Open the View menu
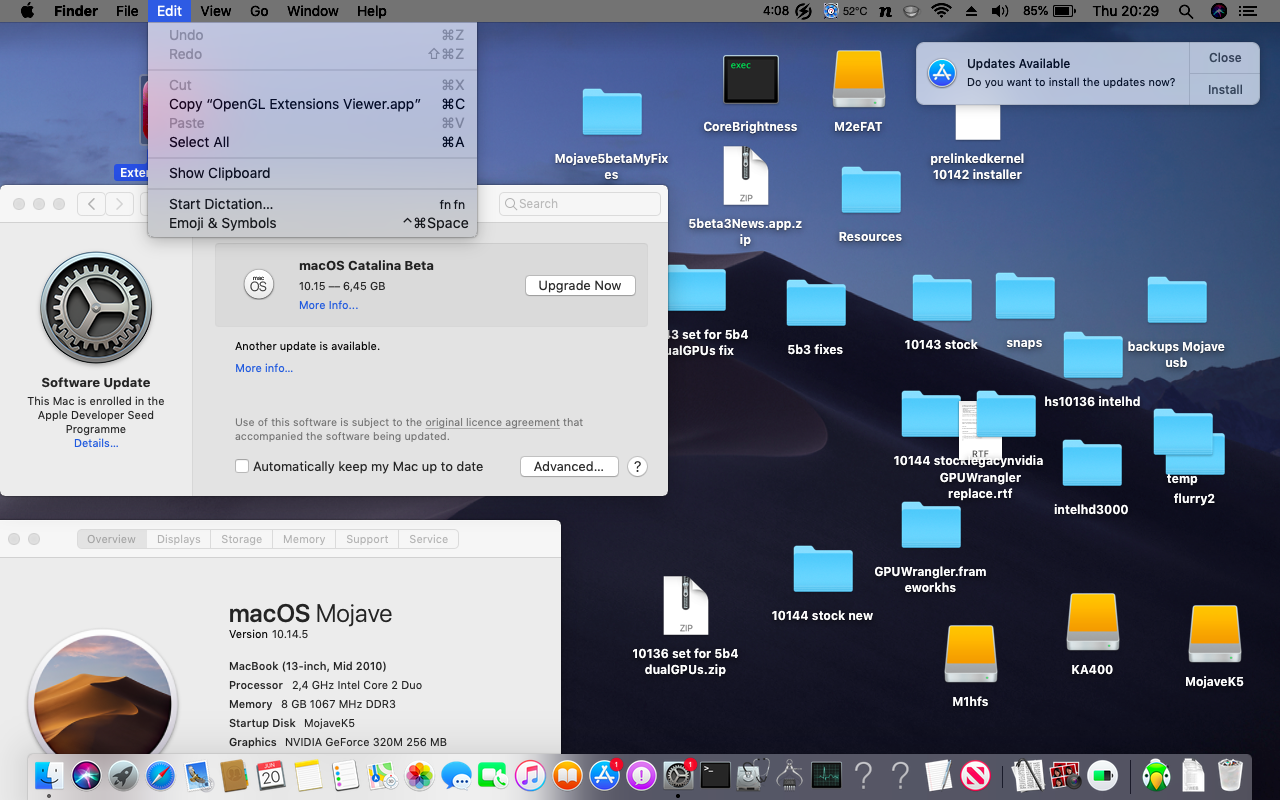This screenshot has width=1280, height=800. [216, 11]
